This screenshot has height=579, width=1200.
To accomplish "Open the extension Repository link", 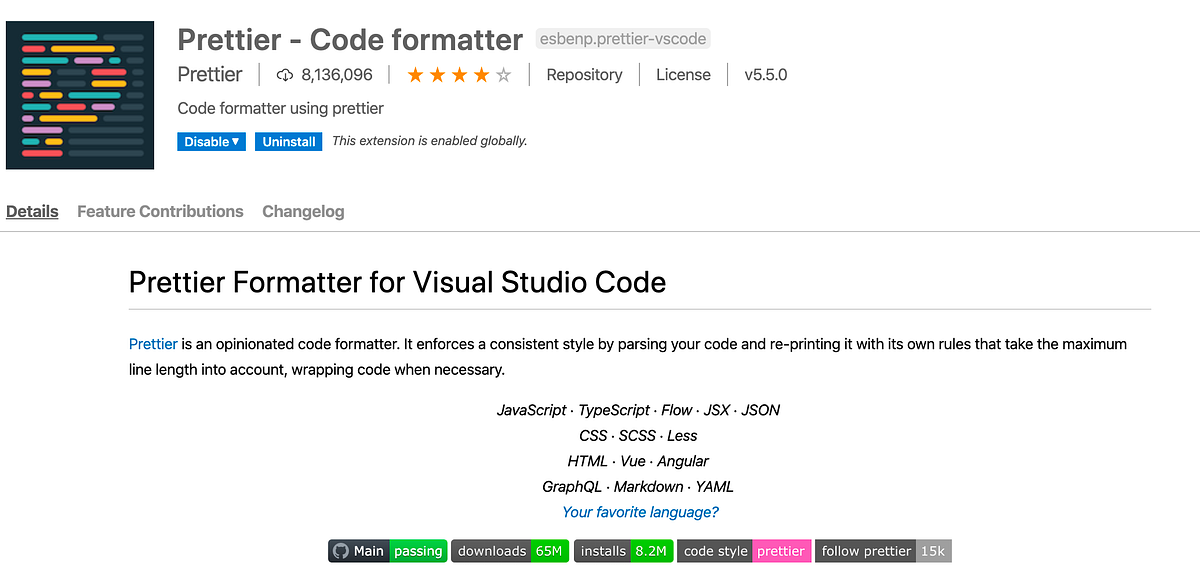I will click(584, 74).
